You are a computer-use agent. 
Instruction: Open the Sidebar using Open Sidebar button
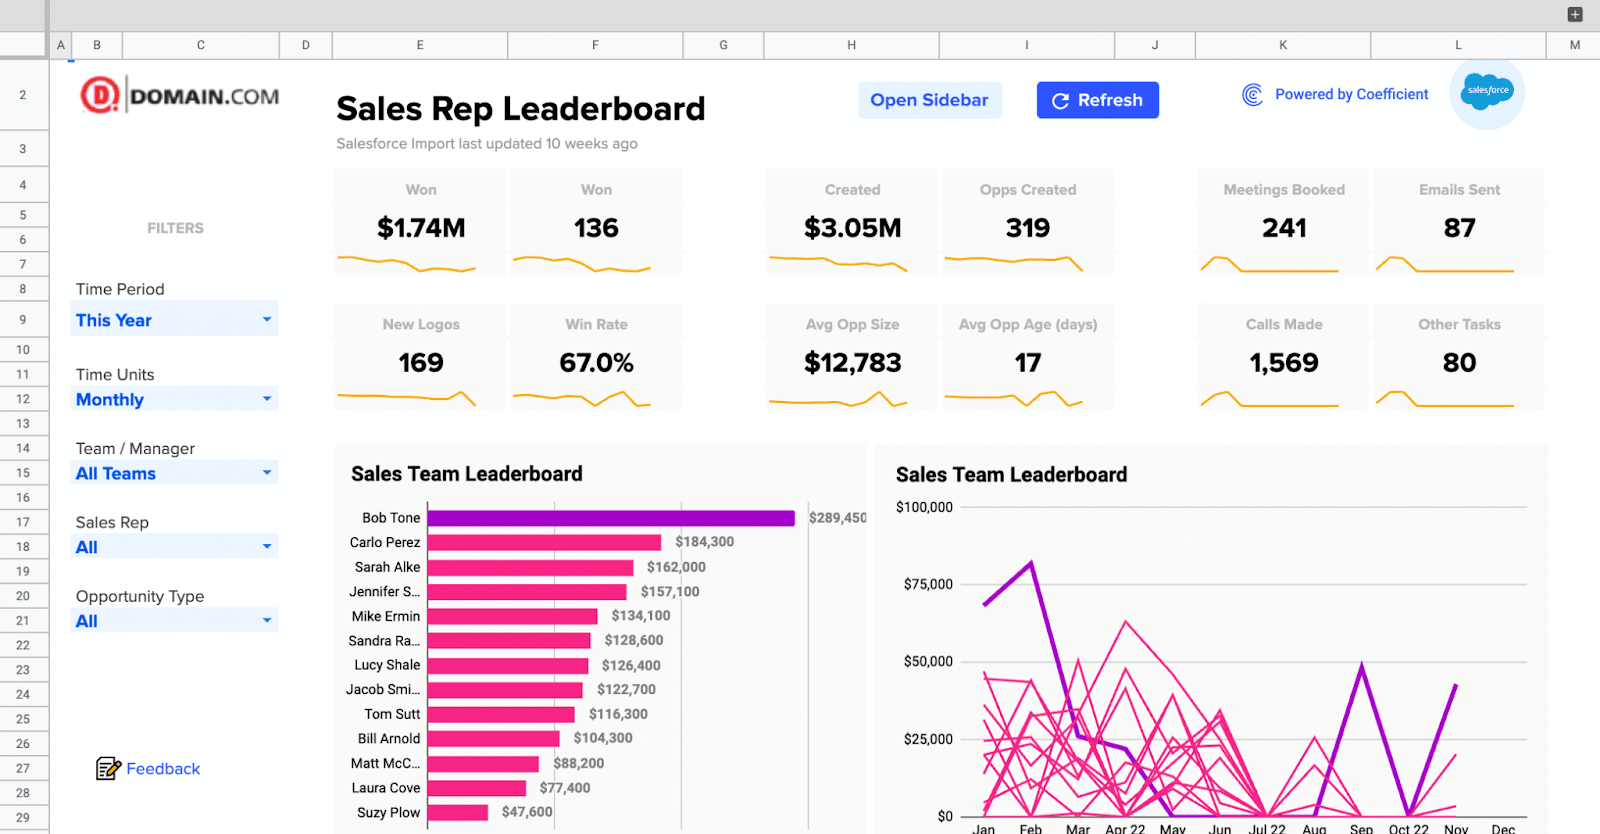(x=929, y=100)
